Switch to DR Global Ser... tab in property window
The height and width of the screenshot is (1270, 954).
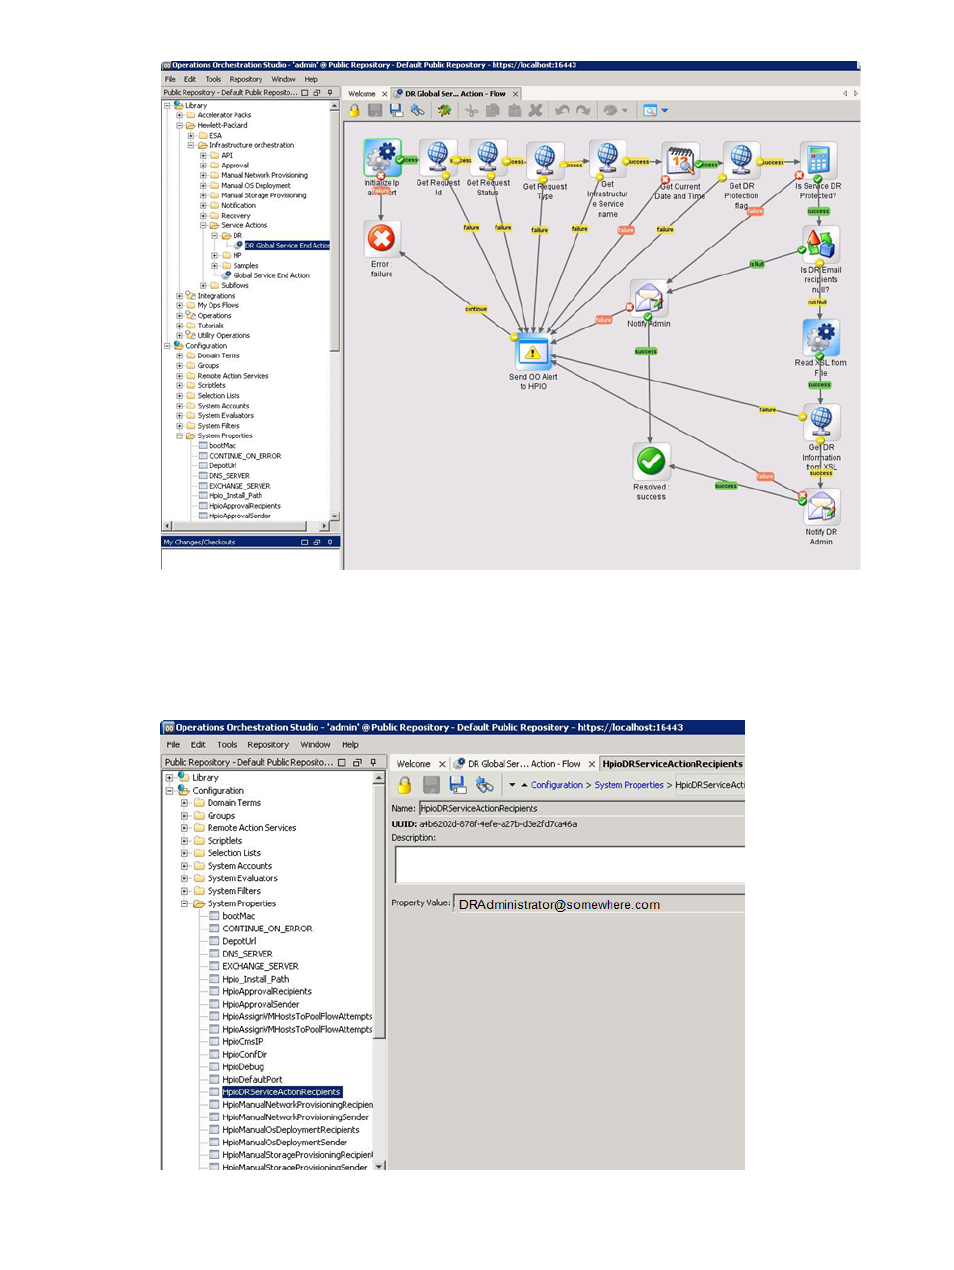pos(524,764)
